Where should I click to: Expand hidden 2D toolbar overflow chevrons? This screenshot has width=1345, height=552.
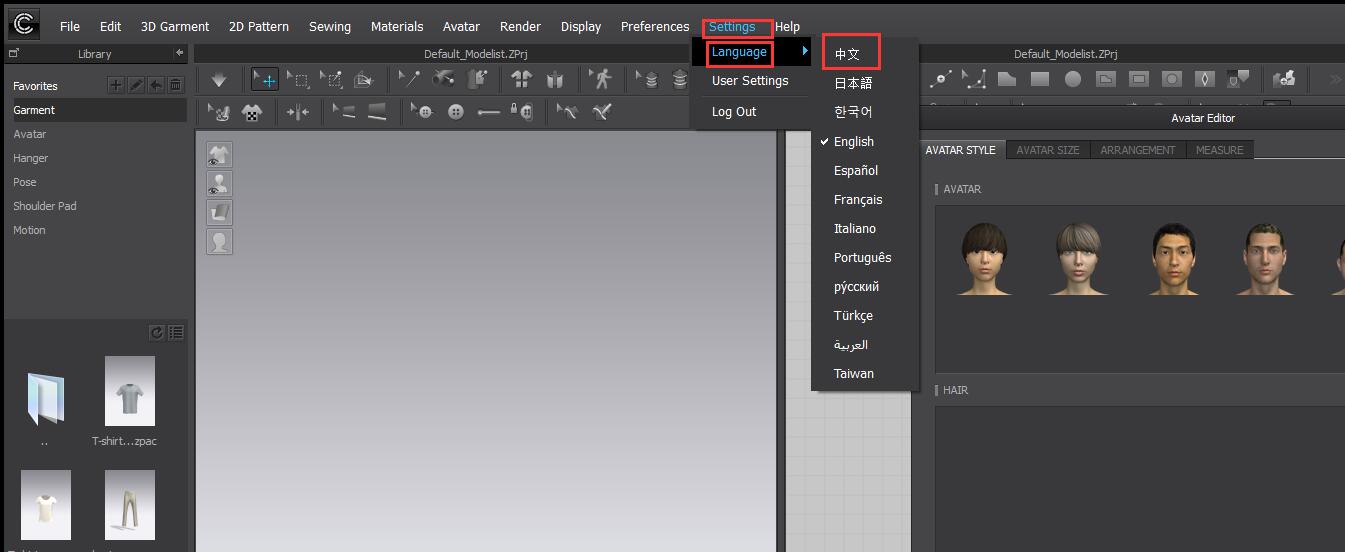(x=1335, y=79)
